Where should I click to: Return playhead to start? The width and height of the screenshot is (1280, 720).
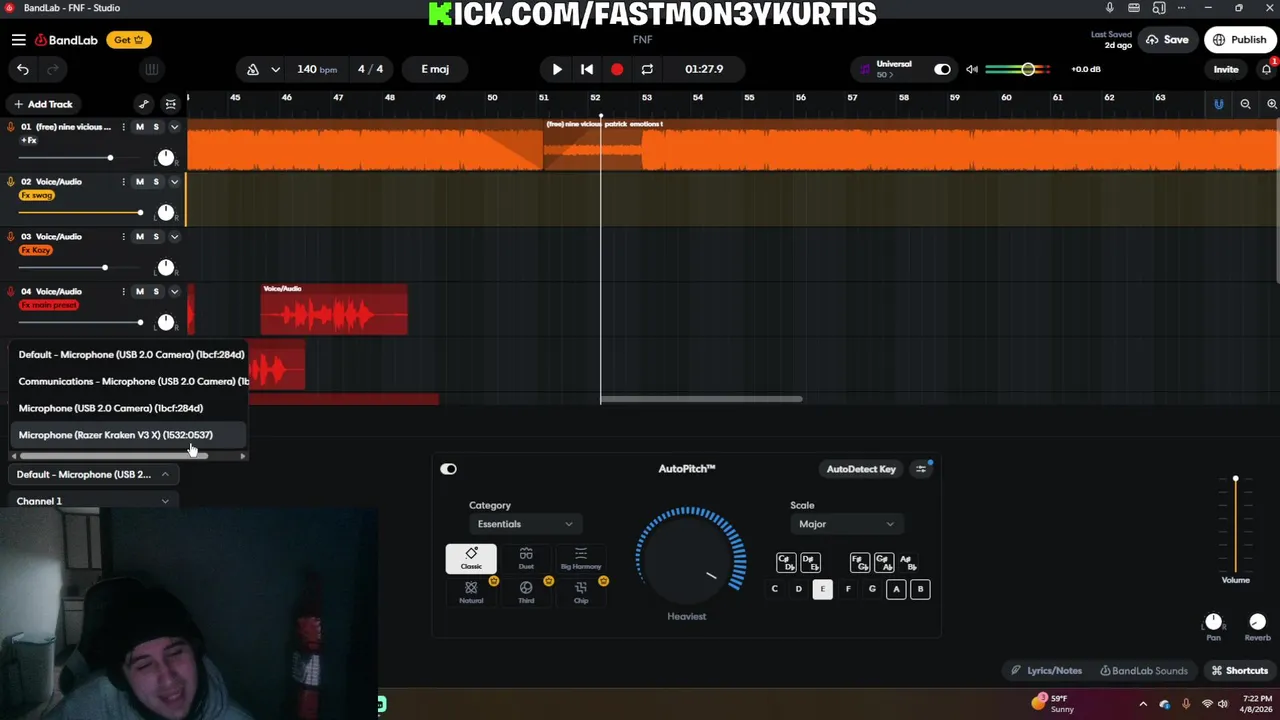pos(587,69)
